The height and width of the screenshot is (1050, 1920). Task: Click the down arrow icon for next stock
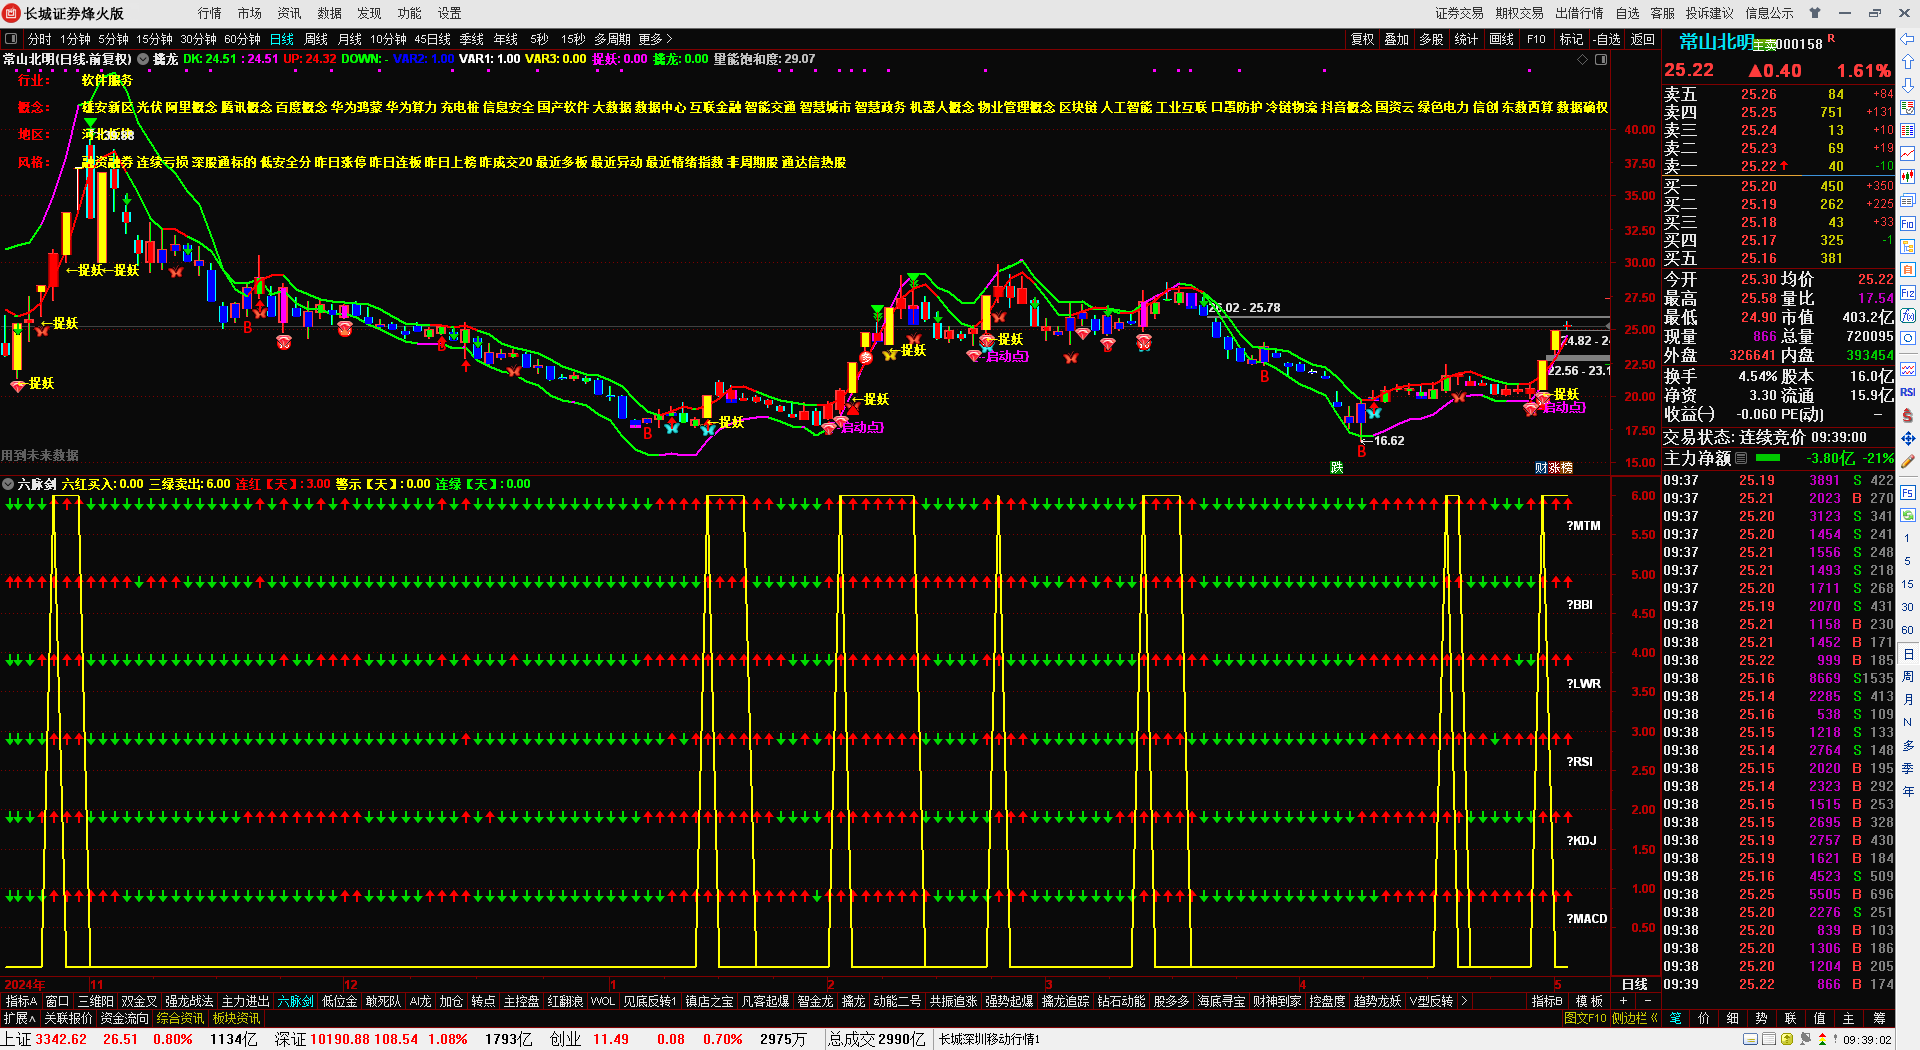coord(1908,84)
